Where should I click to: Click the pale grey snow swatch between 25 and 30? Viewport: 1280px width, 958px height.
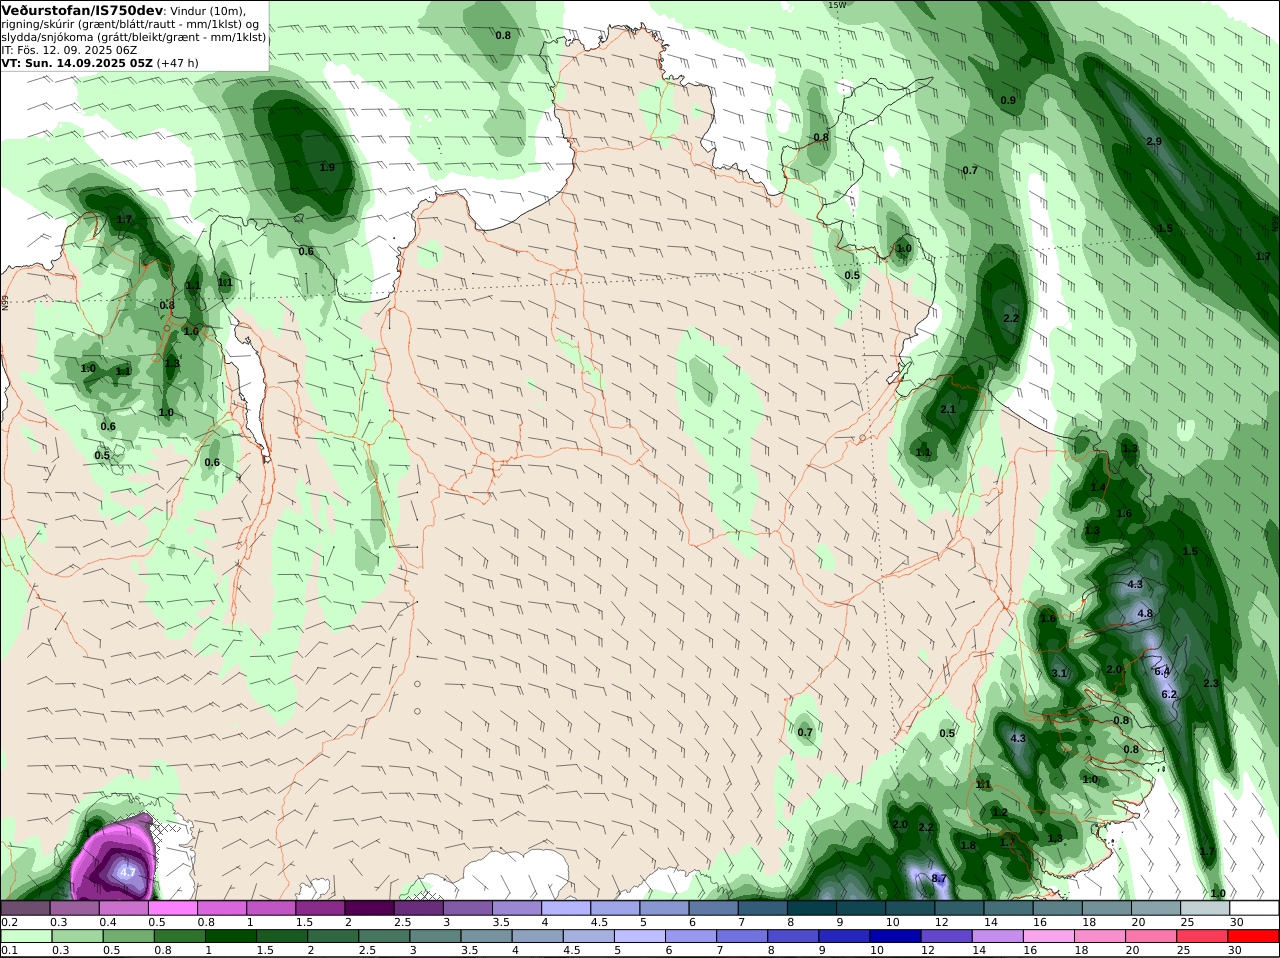[x=1205, y=907]
